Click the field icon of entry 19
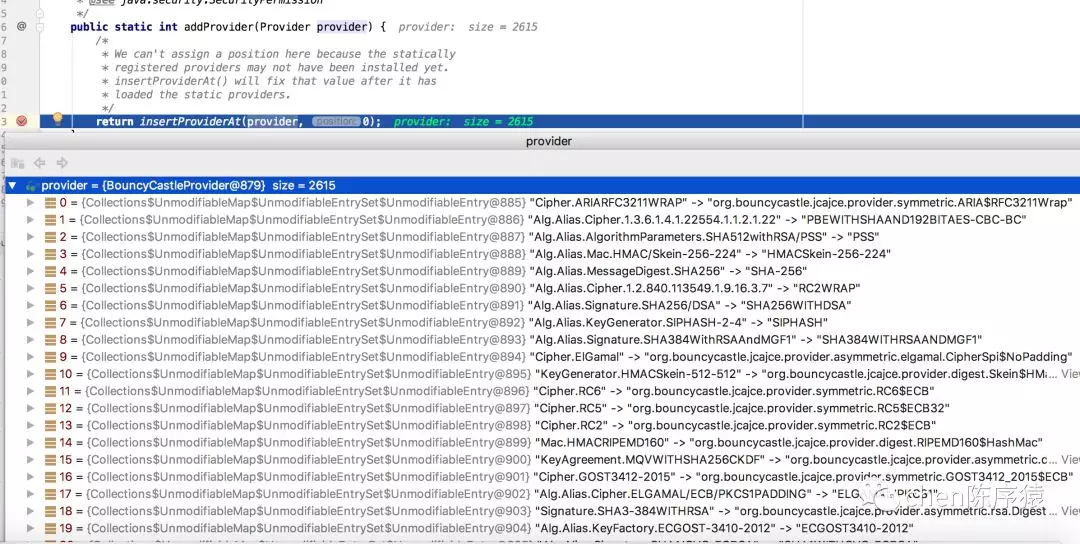The image size is (1080, 544). (x=50, y=528)
